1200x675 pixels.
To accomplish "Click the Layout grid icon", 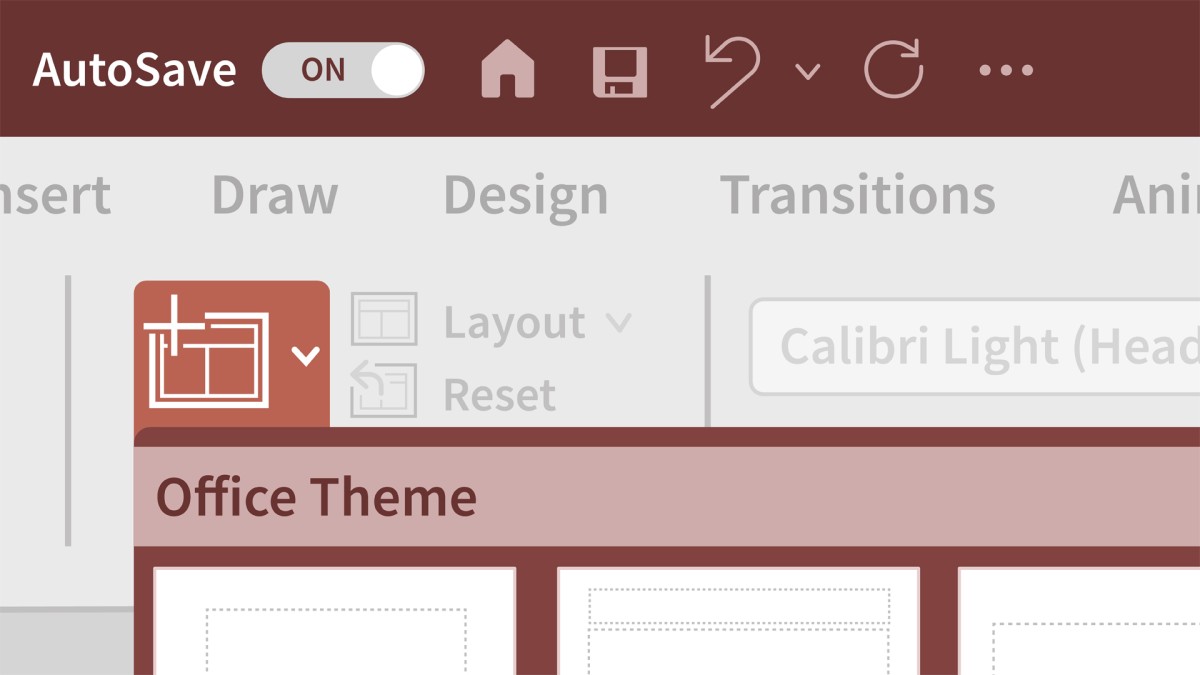I will tap(384, 320).
